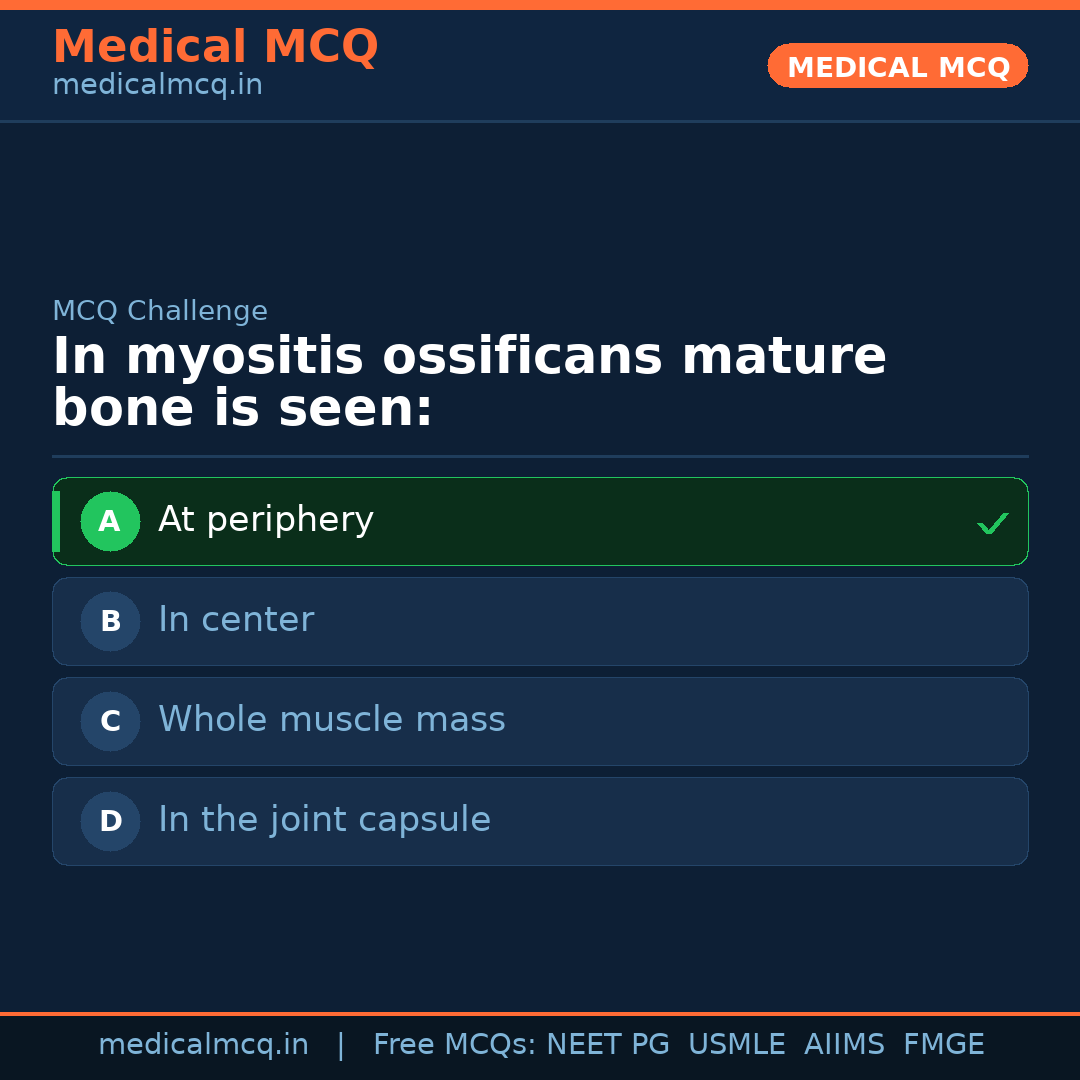The height and width of the screenshot is (1080, 1080).
Task: Switch to the NEET PG section
Action: tap(607, 1043)
